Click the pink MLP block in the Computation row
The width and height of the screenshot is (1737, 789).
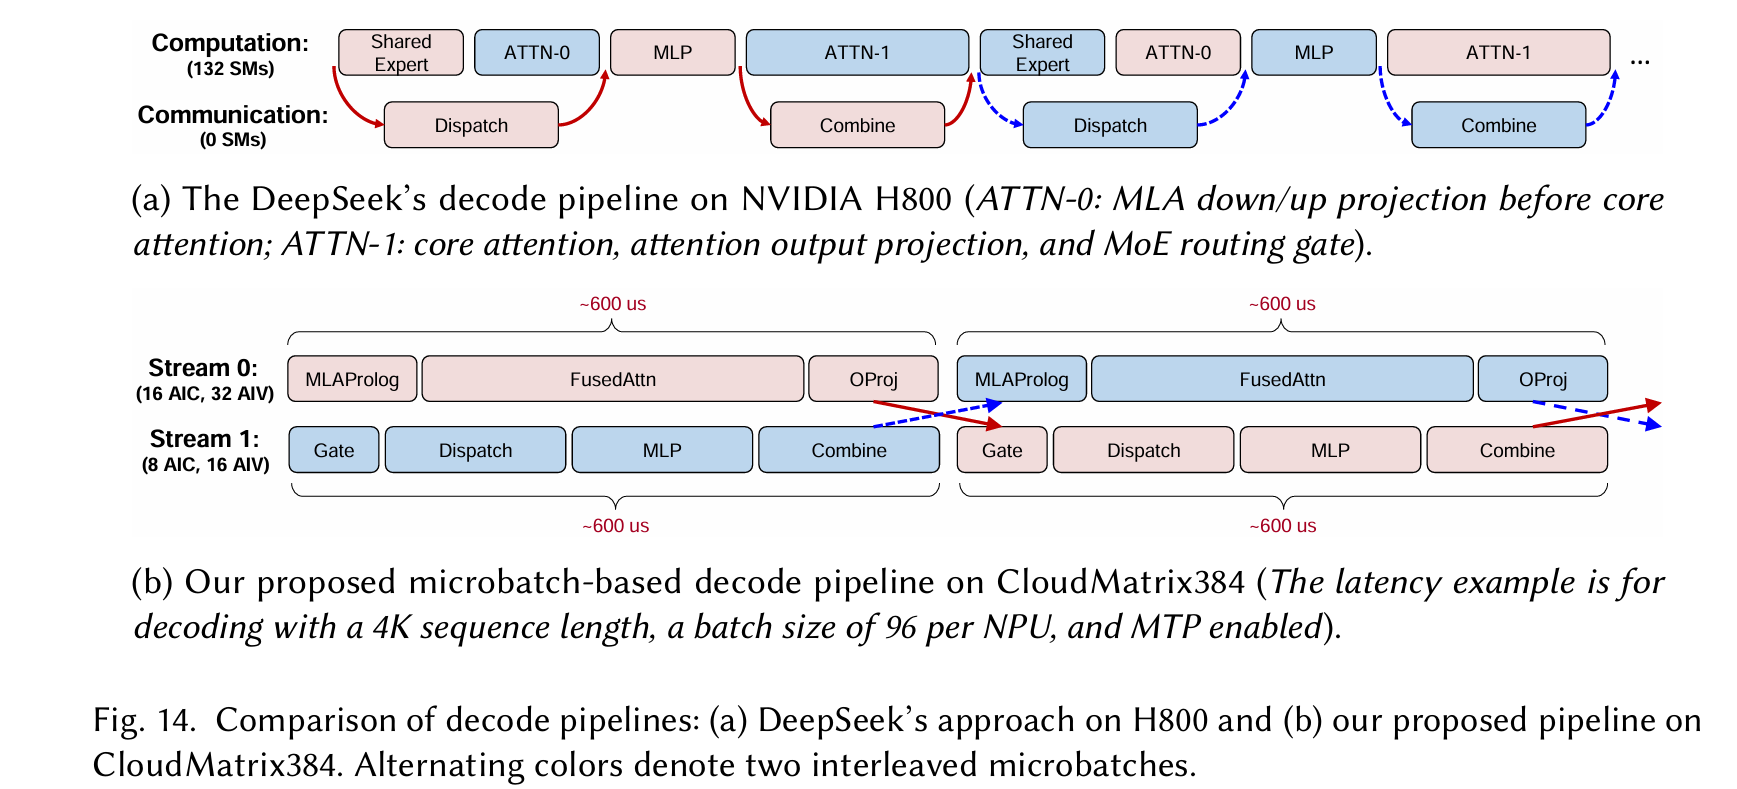[x=673, y=53]
